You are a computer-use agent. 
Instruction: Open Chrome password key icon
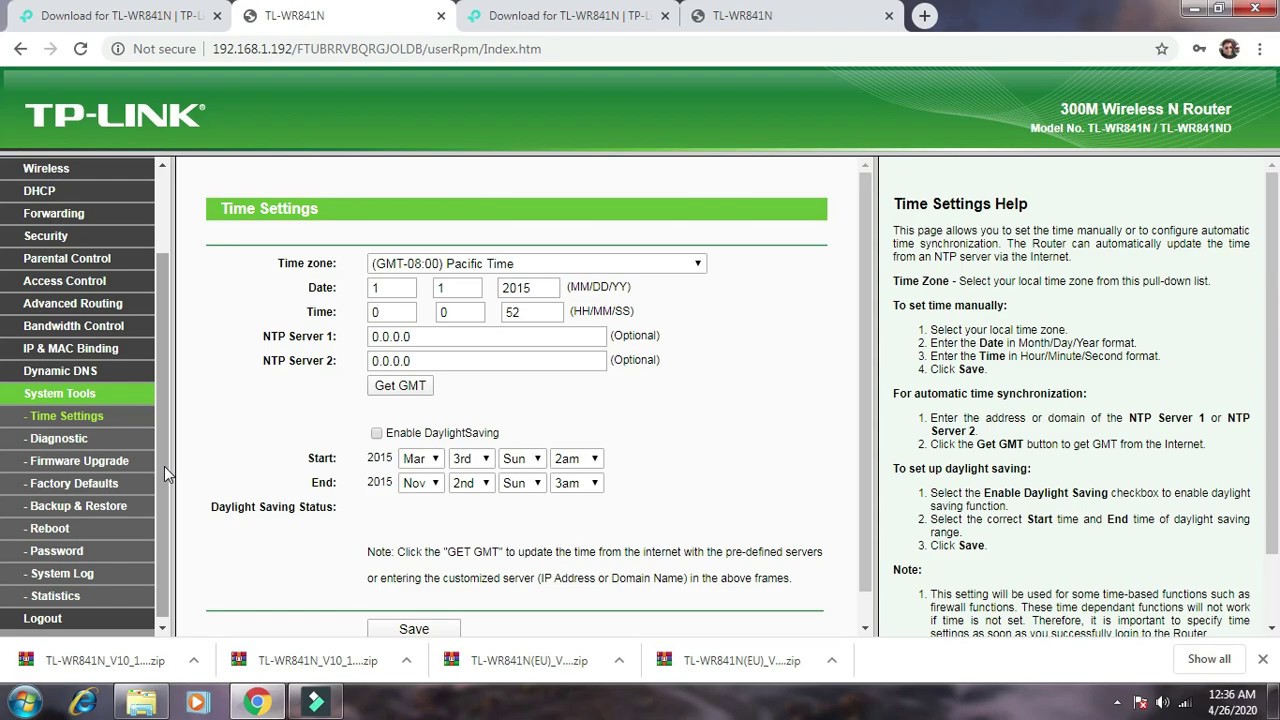coord(1199,48)
